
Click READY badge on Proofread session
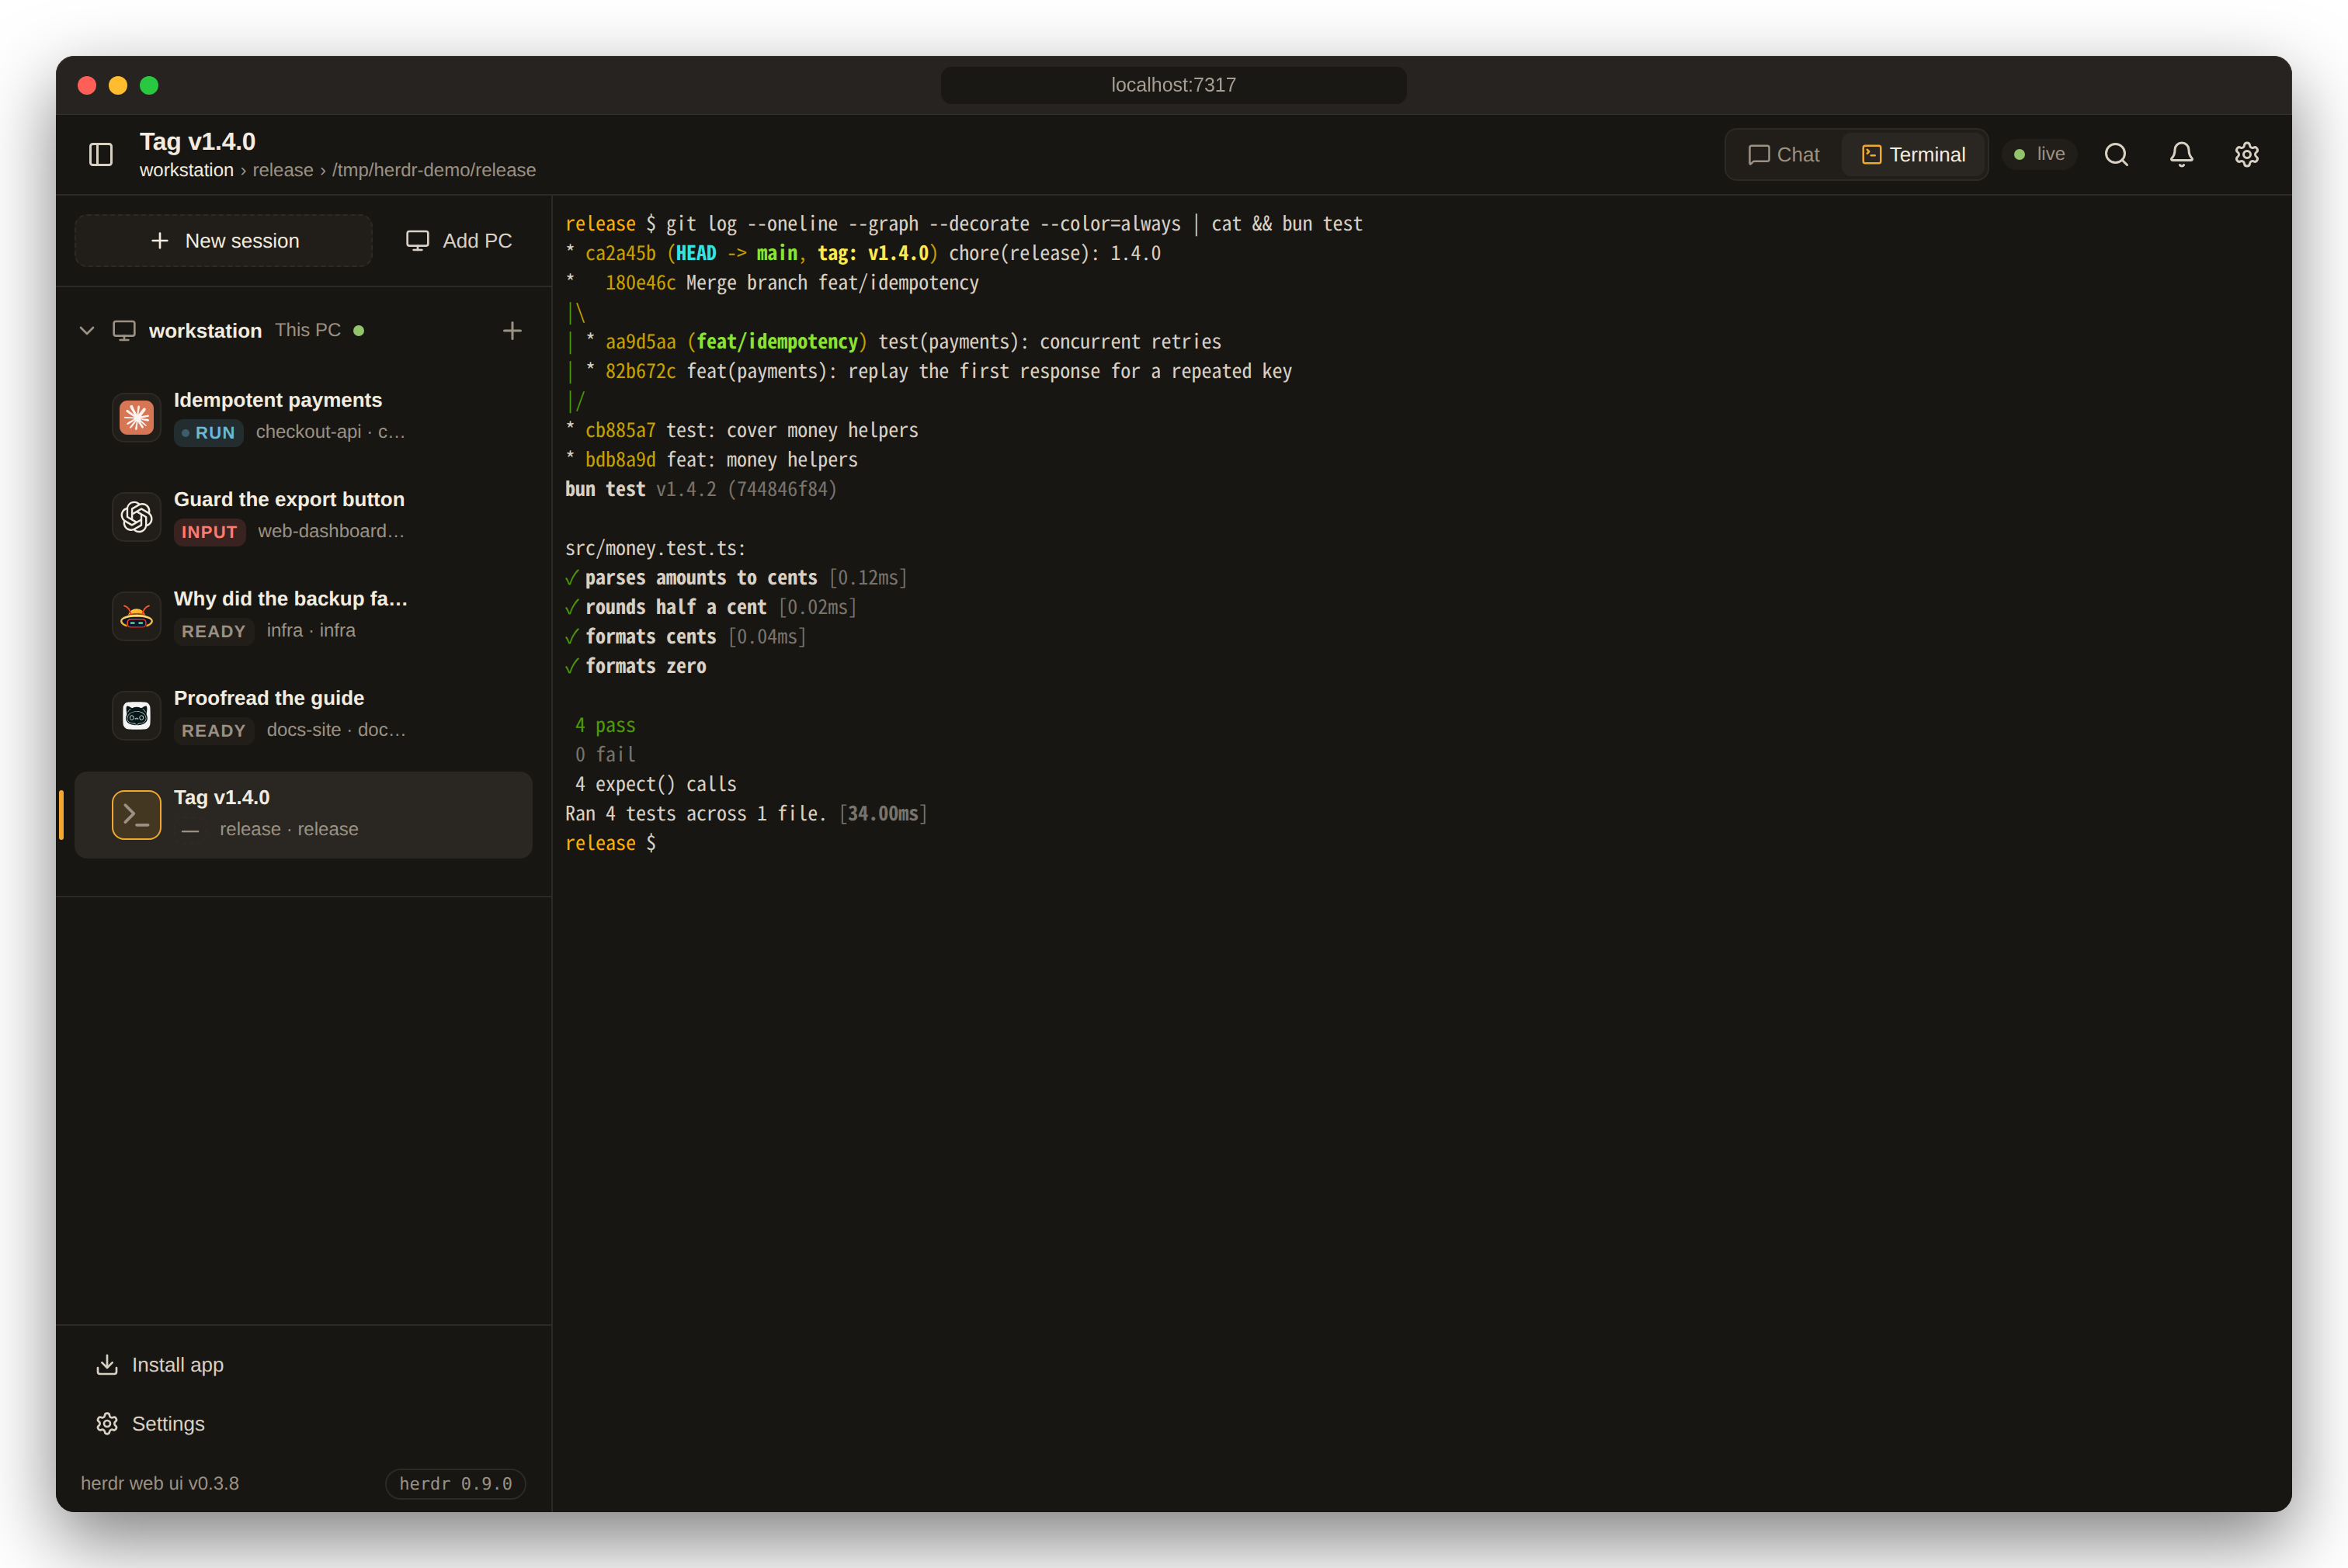(x=213, y=731)
